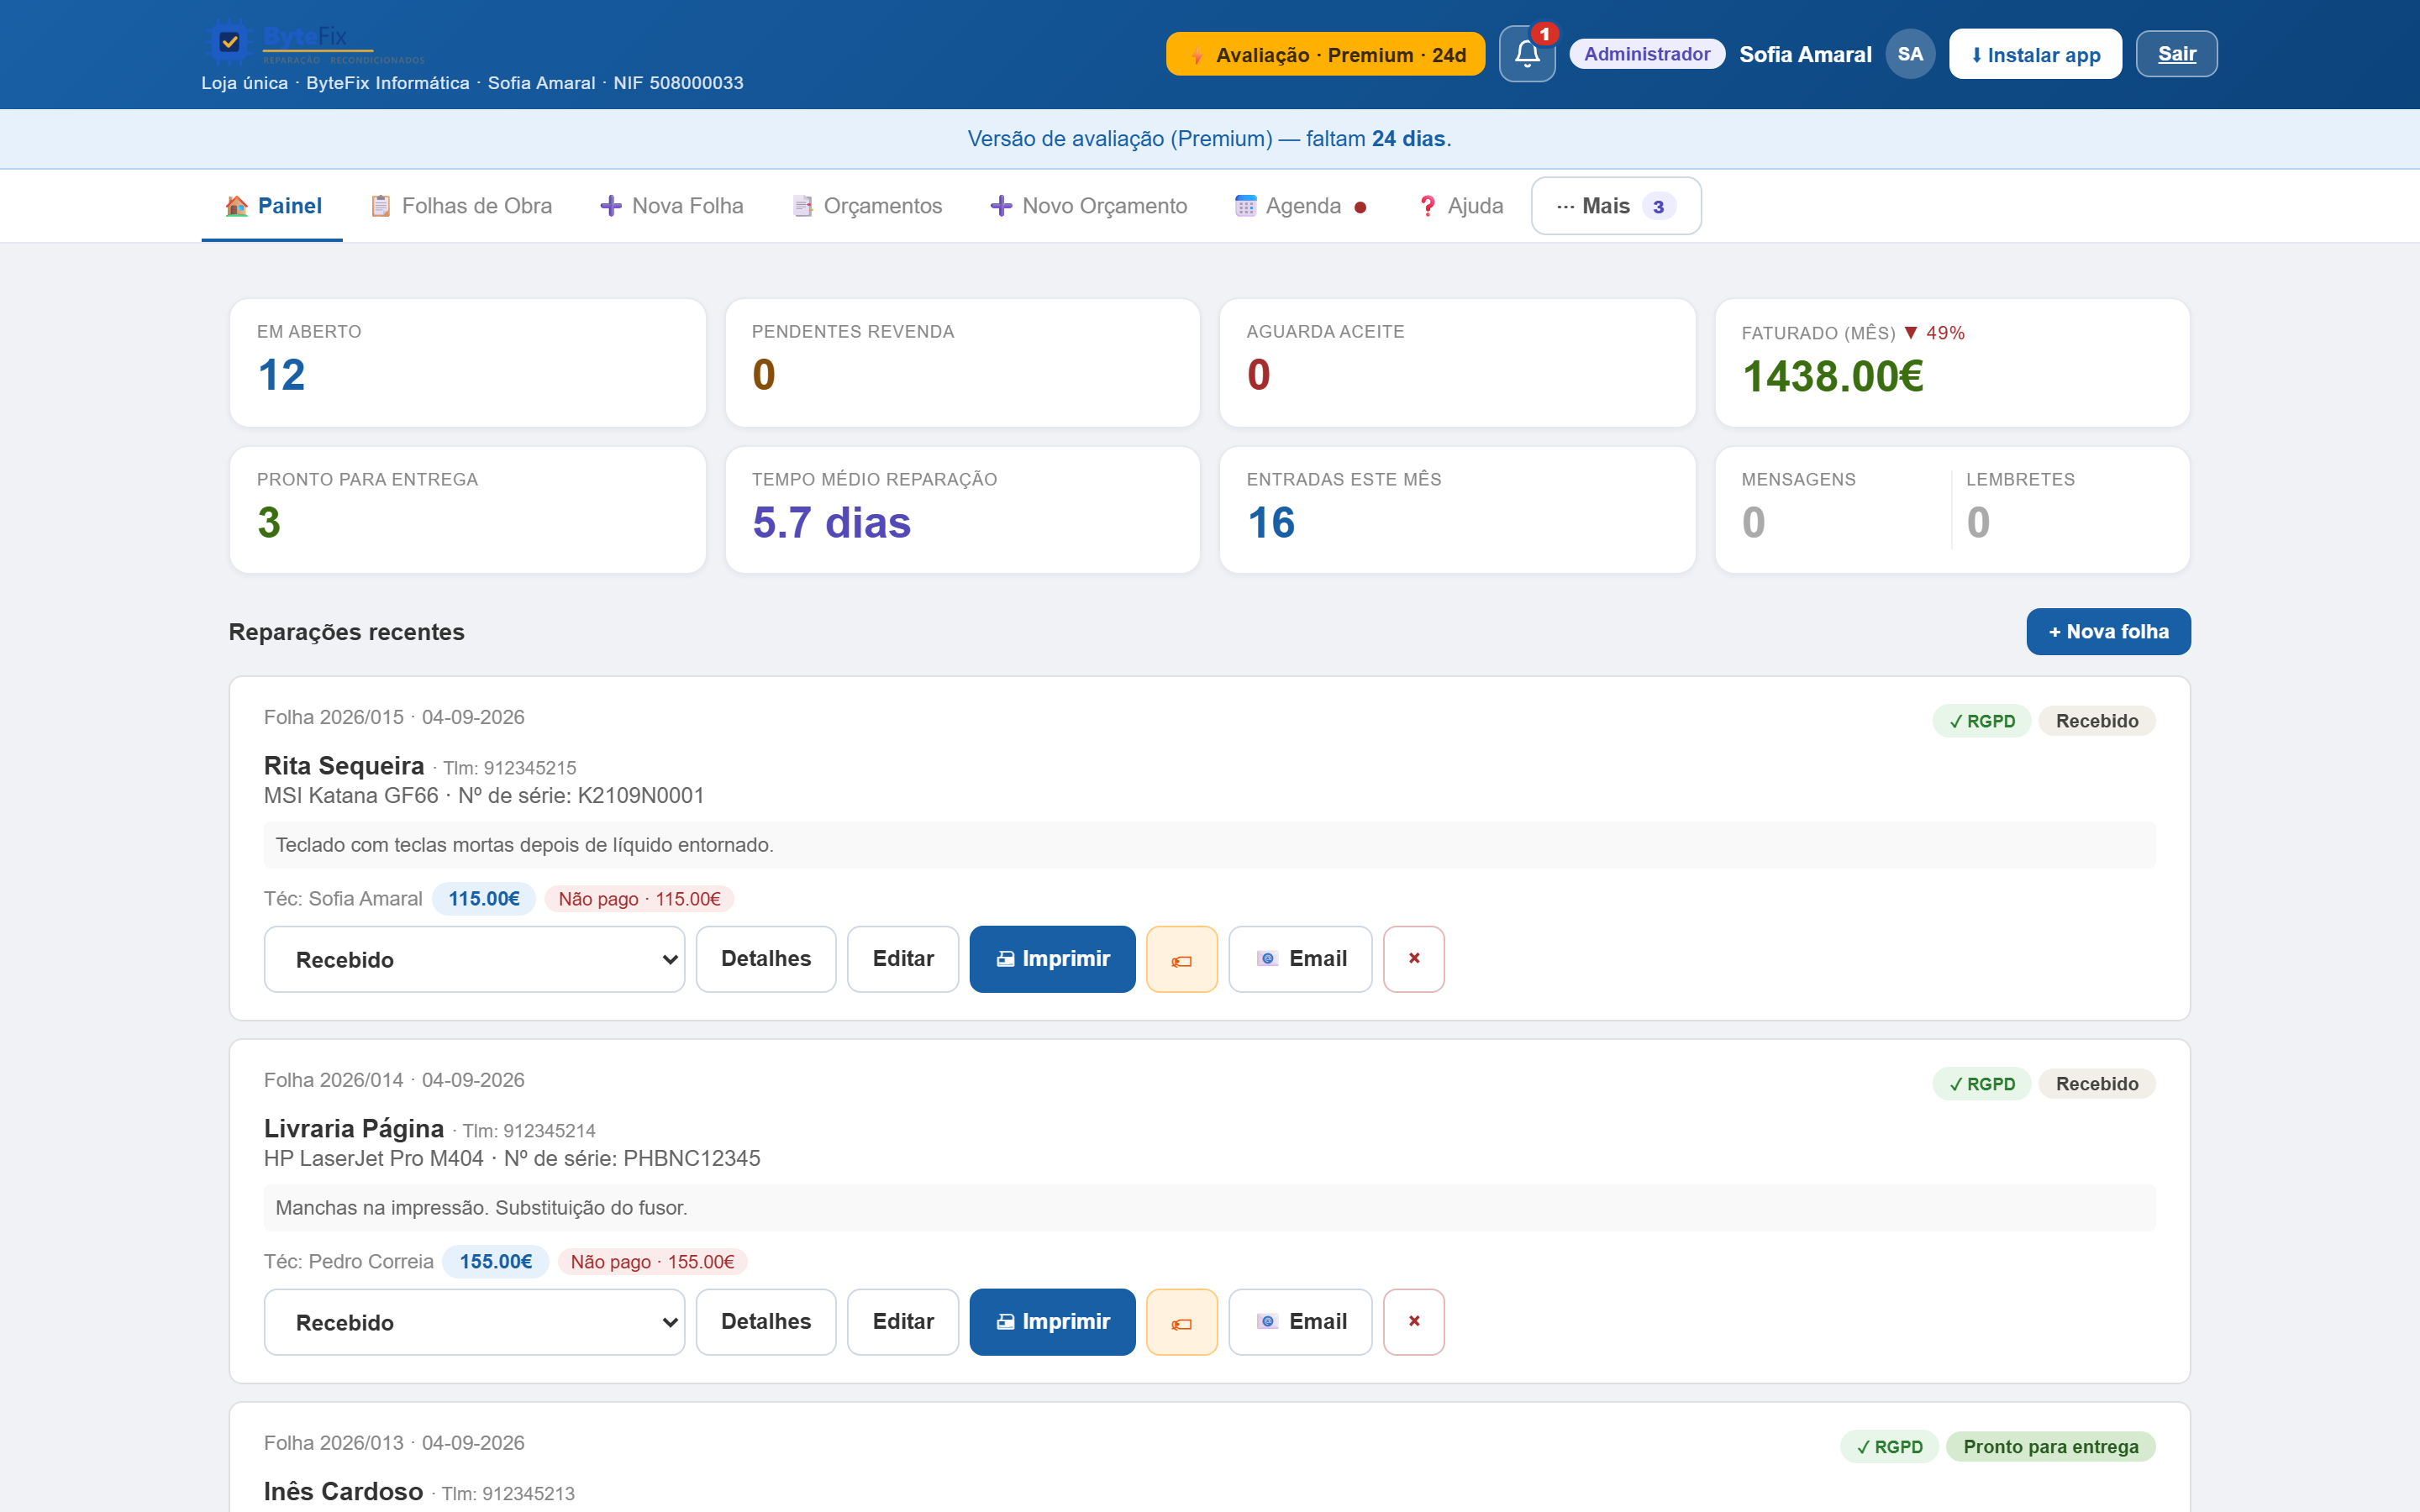Click the Tempo Médio Reparação card

click(962, 510)
